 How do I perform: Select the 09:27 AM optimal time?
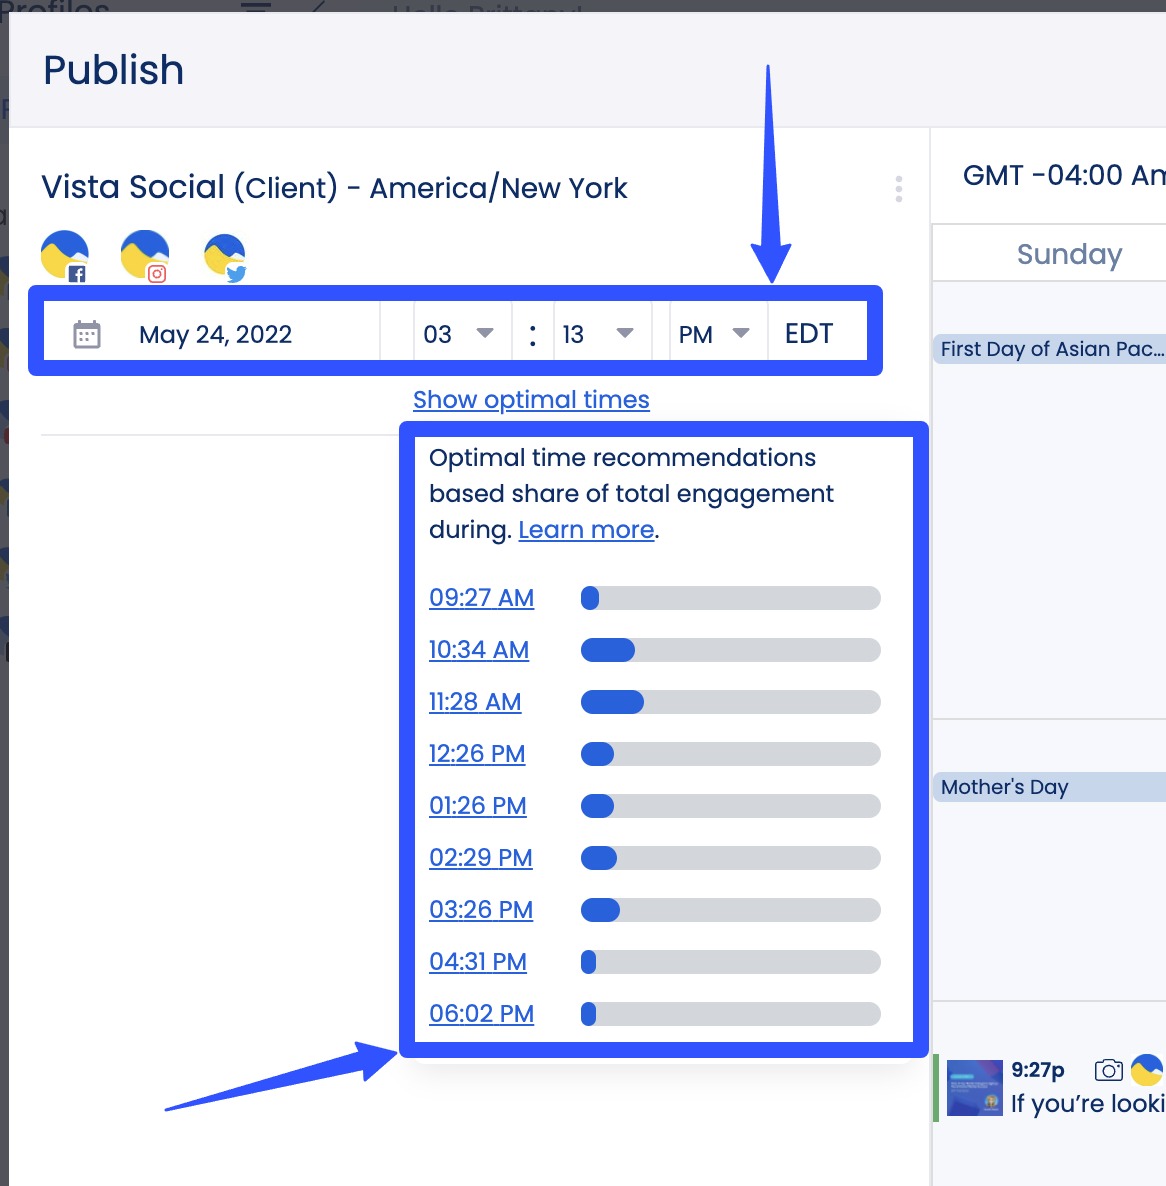point(481,598)
